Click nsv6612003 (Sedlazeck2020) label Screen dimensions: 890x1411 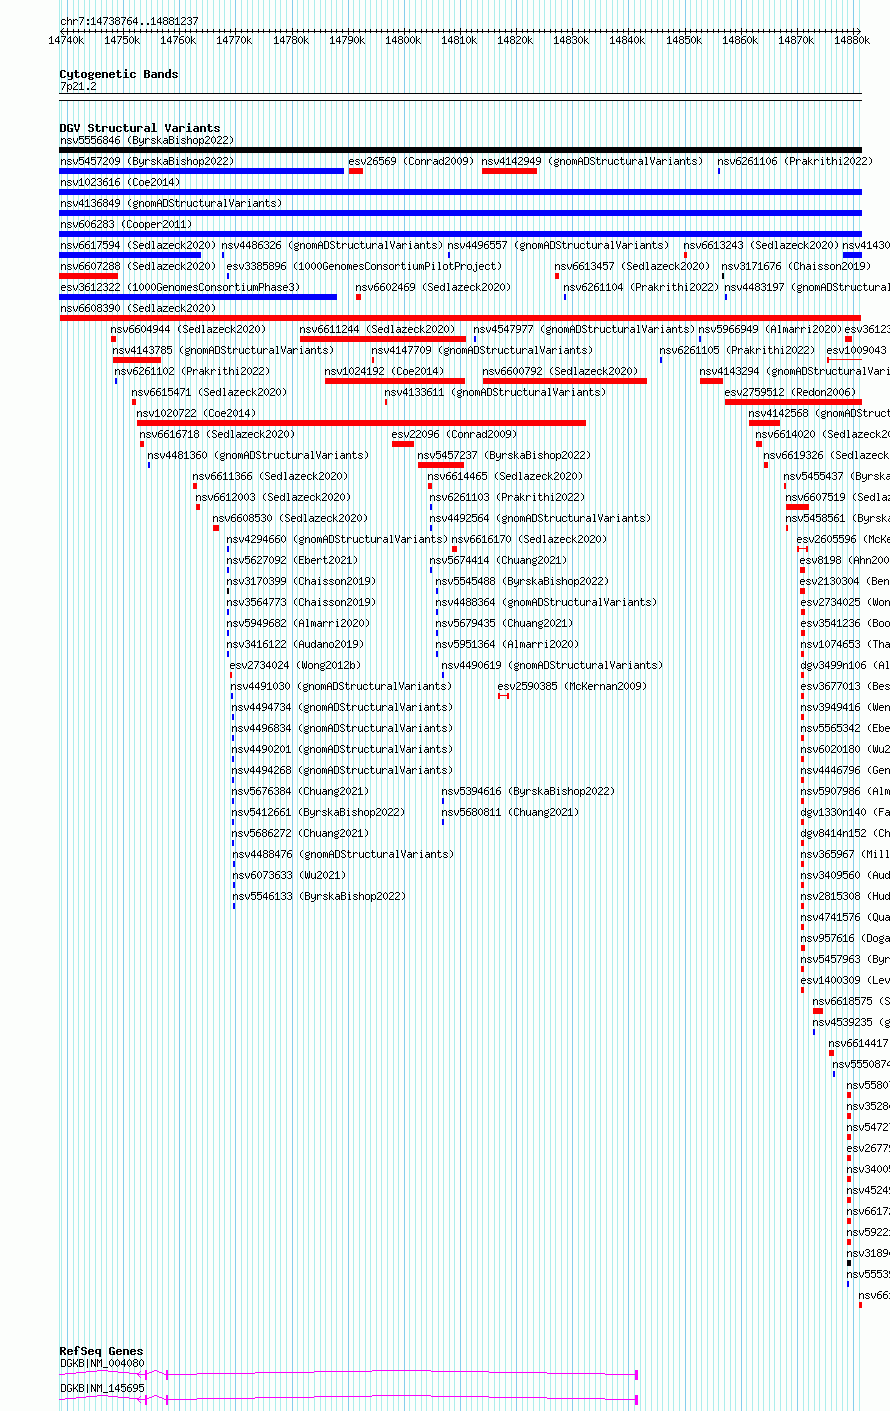coord(273,497)
